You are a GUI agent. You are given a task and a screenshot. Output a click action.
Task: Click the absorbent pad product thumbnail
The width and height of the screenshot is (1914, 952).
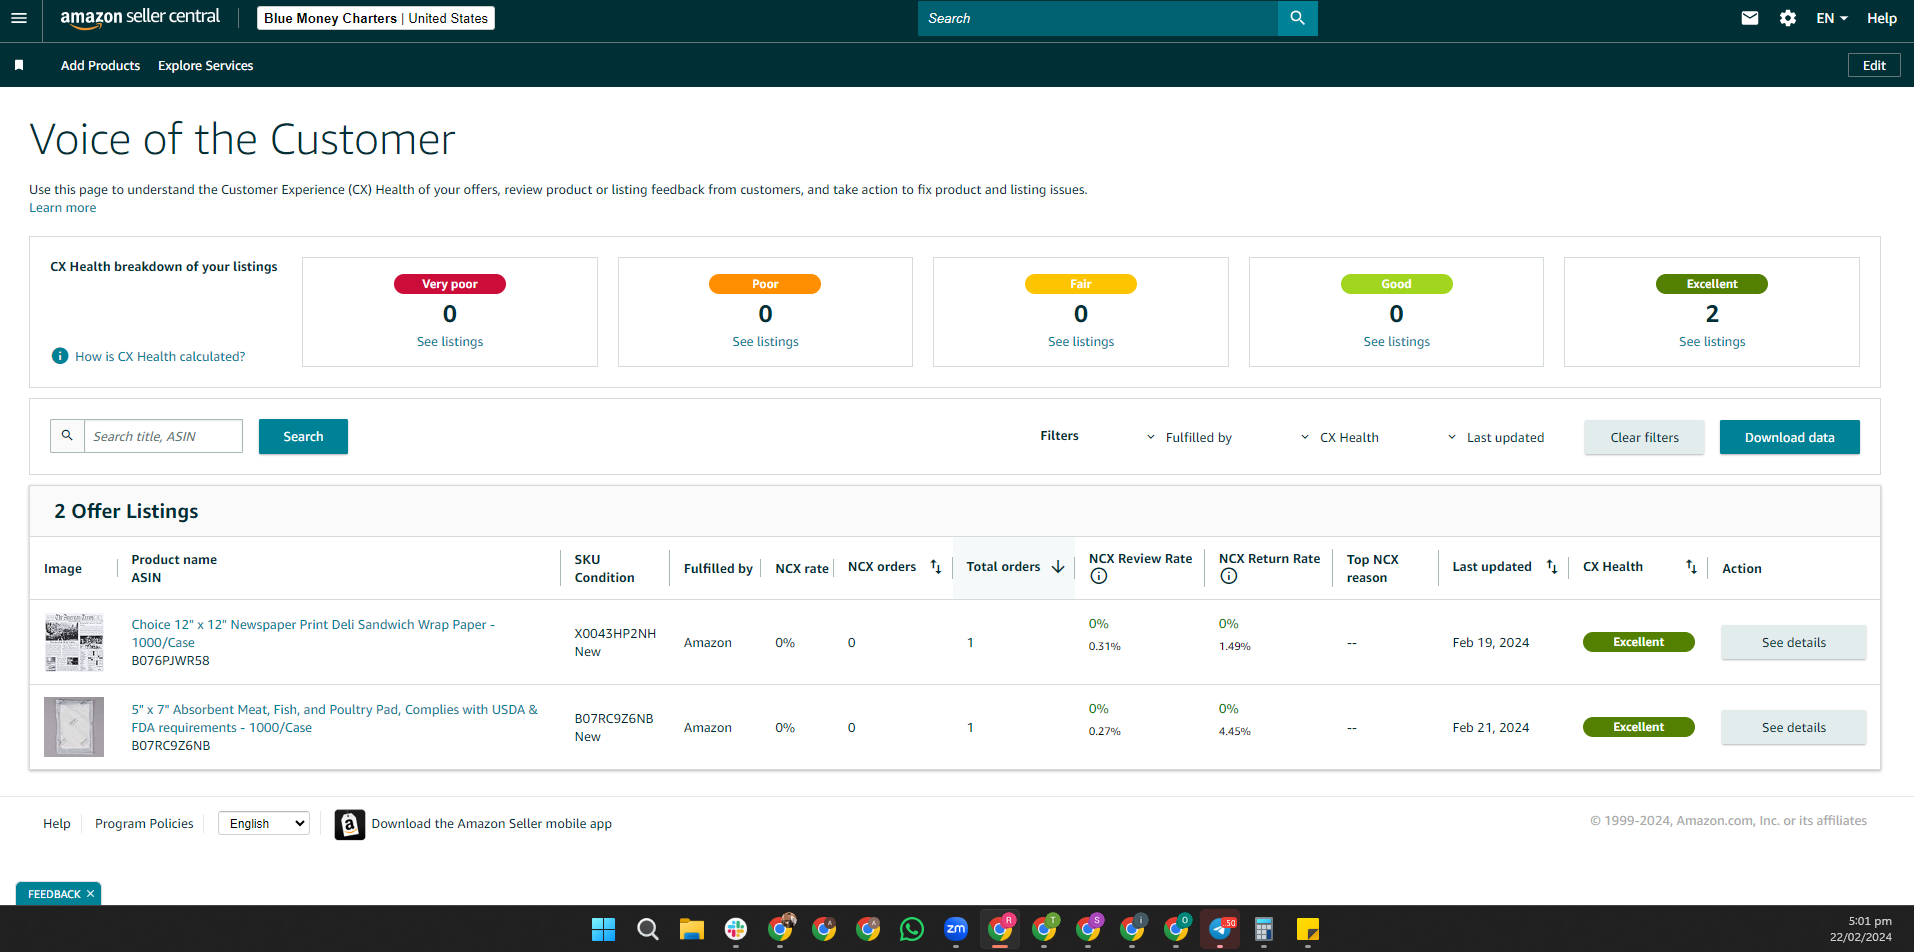[x=74, y=727]
